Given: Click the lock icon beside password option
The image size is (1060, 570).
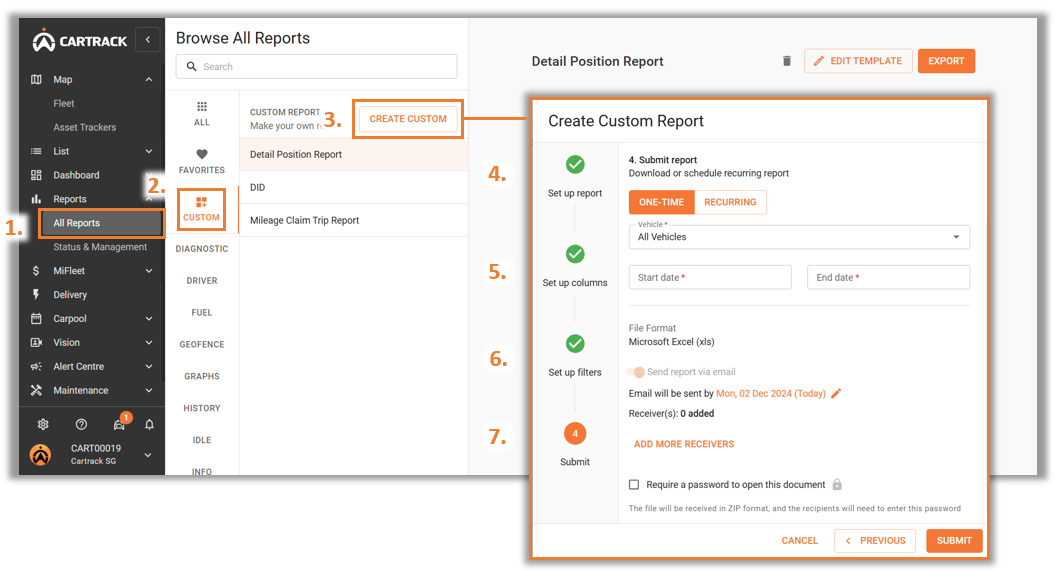Looking at the screenshot, I should coord(837,484).
